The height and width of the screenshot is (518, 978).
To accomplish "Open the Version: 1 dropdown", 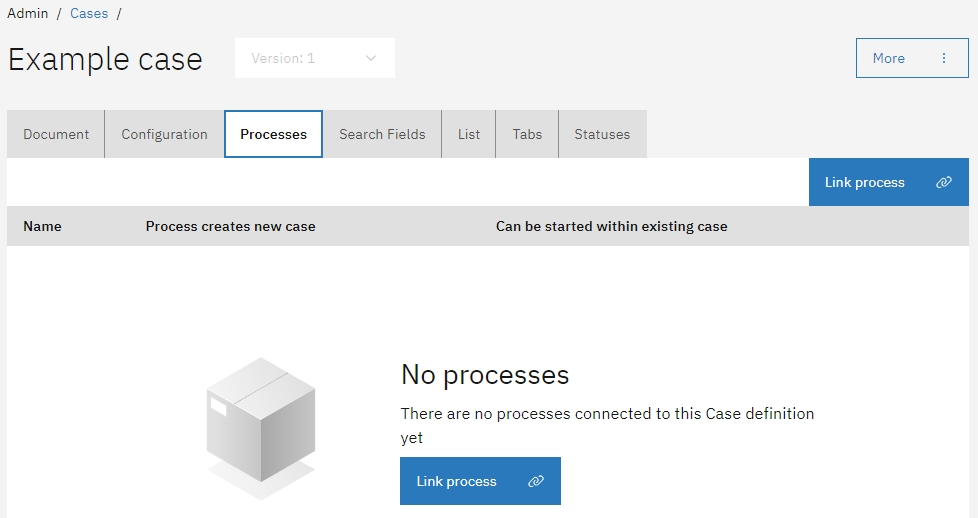I will coord(314,58).
